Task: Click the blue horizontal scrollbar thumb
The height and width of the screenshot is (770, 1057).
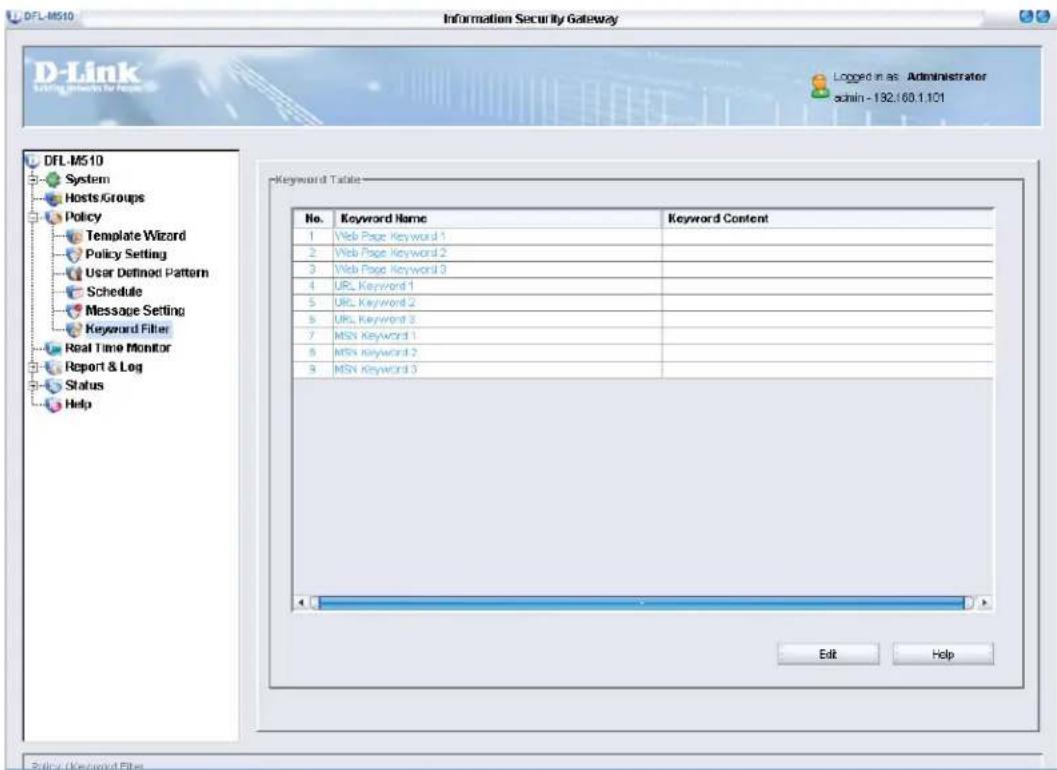Action: tap(642, 602)
